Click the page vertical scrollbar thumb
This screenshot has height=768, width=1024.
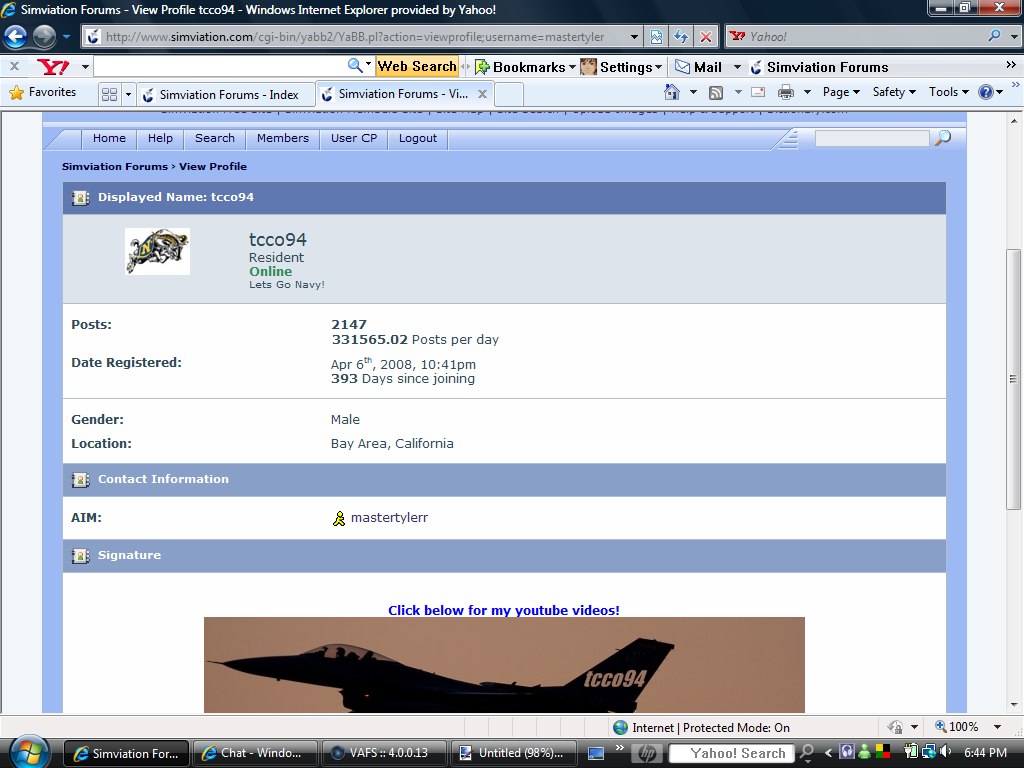coord(1013,379)
